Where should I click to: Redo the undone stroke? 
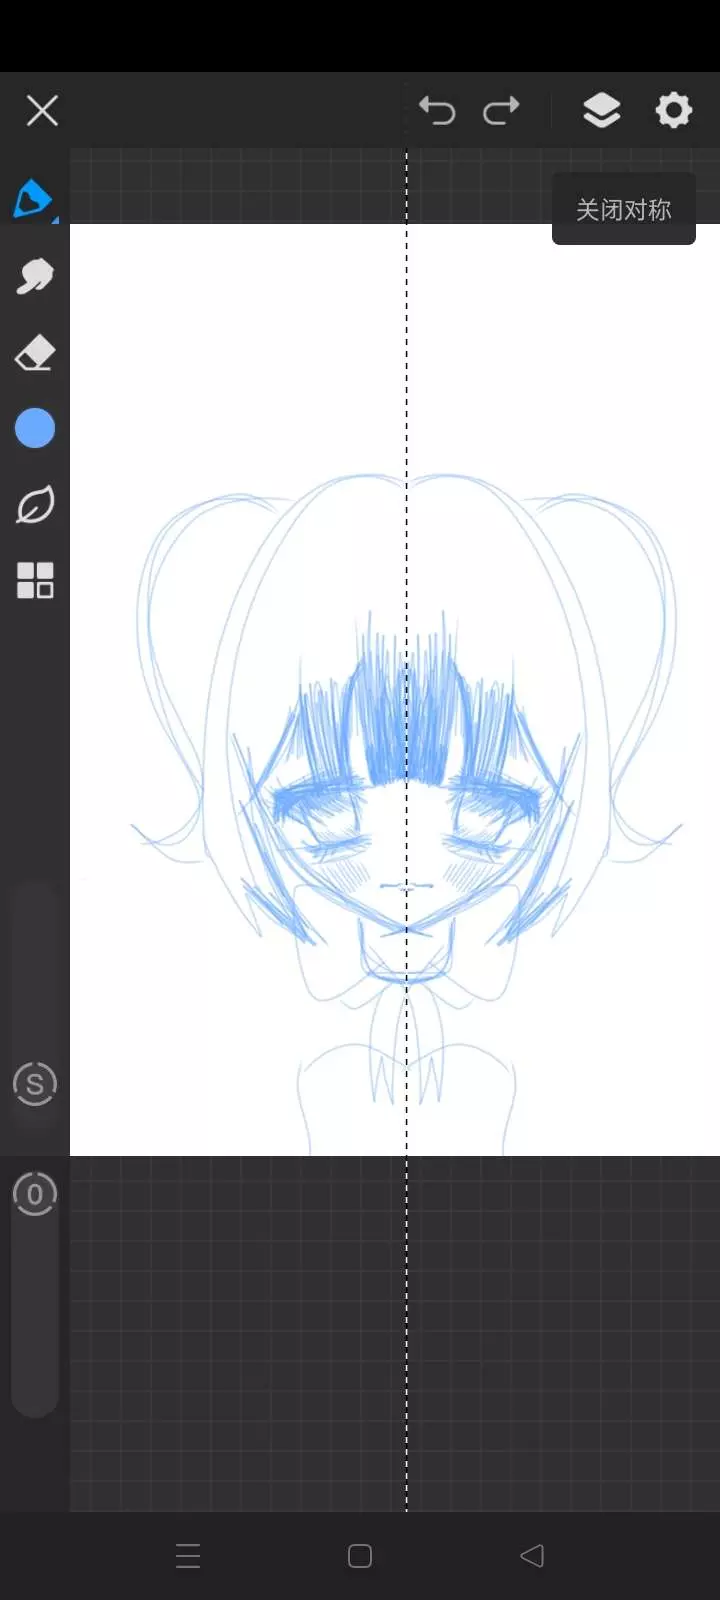[x=501, y=110]
